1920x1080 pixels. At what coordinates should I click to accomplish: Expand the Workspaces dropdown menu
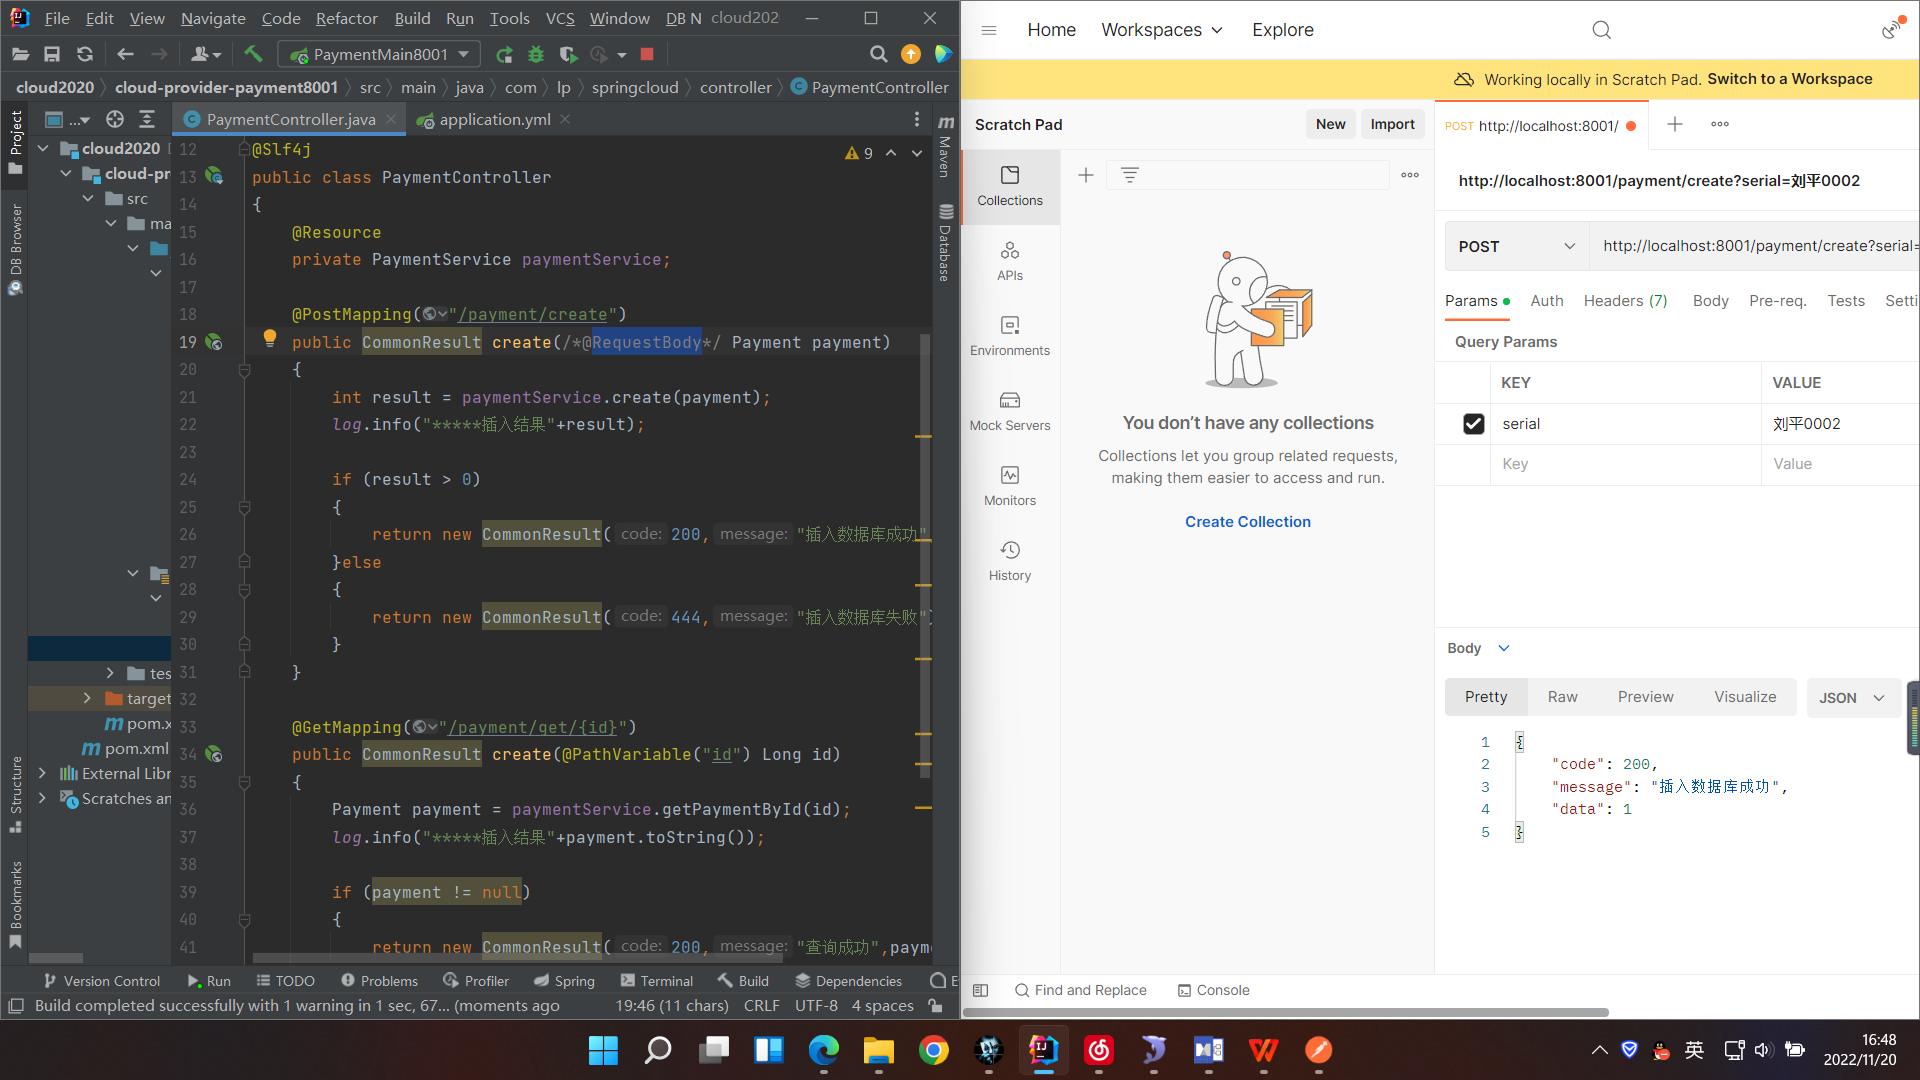pos(1161,30)
